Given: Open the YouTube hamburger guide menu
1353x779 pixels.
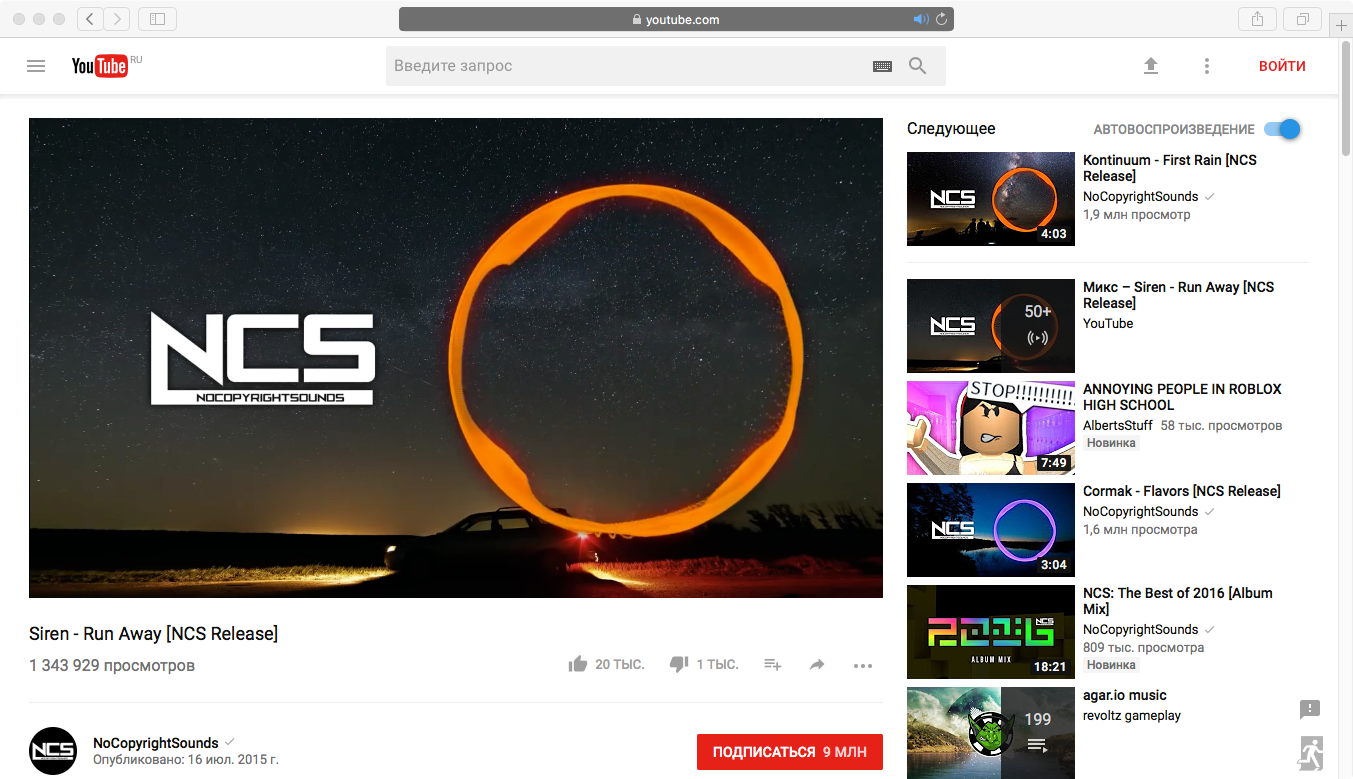Looking at the screenshot, I should tap(36, 66).
